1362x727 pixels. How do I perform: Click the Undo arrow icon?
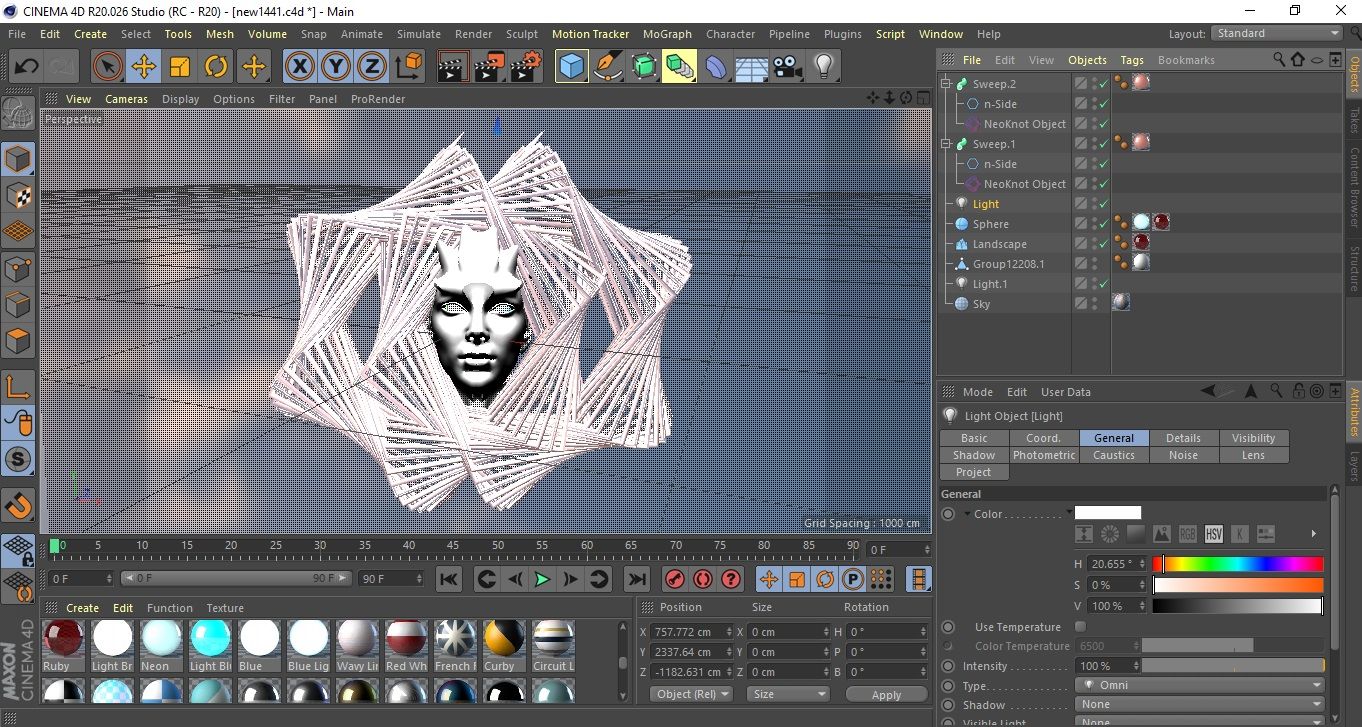tap(26, 67)
